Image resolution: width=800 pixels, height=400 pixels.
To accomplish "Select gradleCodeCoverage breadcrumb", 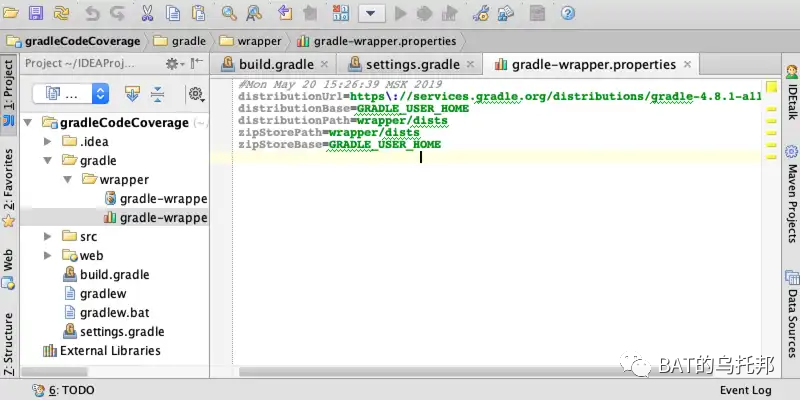I will click(x=74, y=41).
